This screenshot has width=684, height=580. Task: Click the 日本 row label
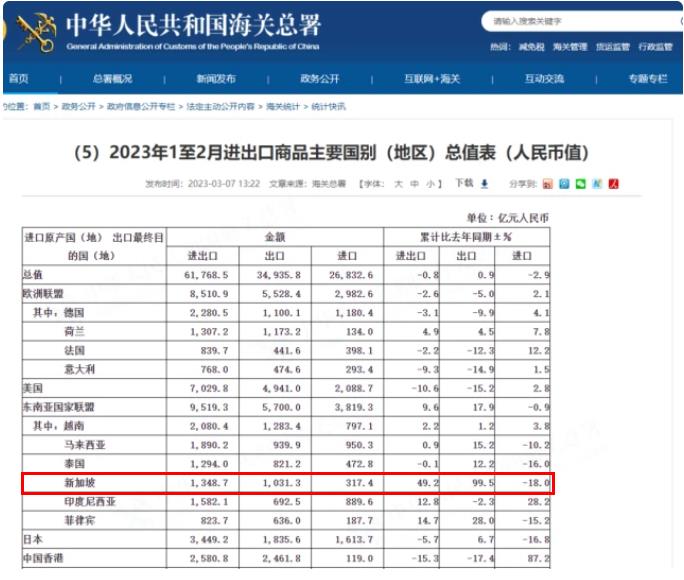point(33,539)
